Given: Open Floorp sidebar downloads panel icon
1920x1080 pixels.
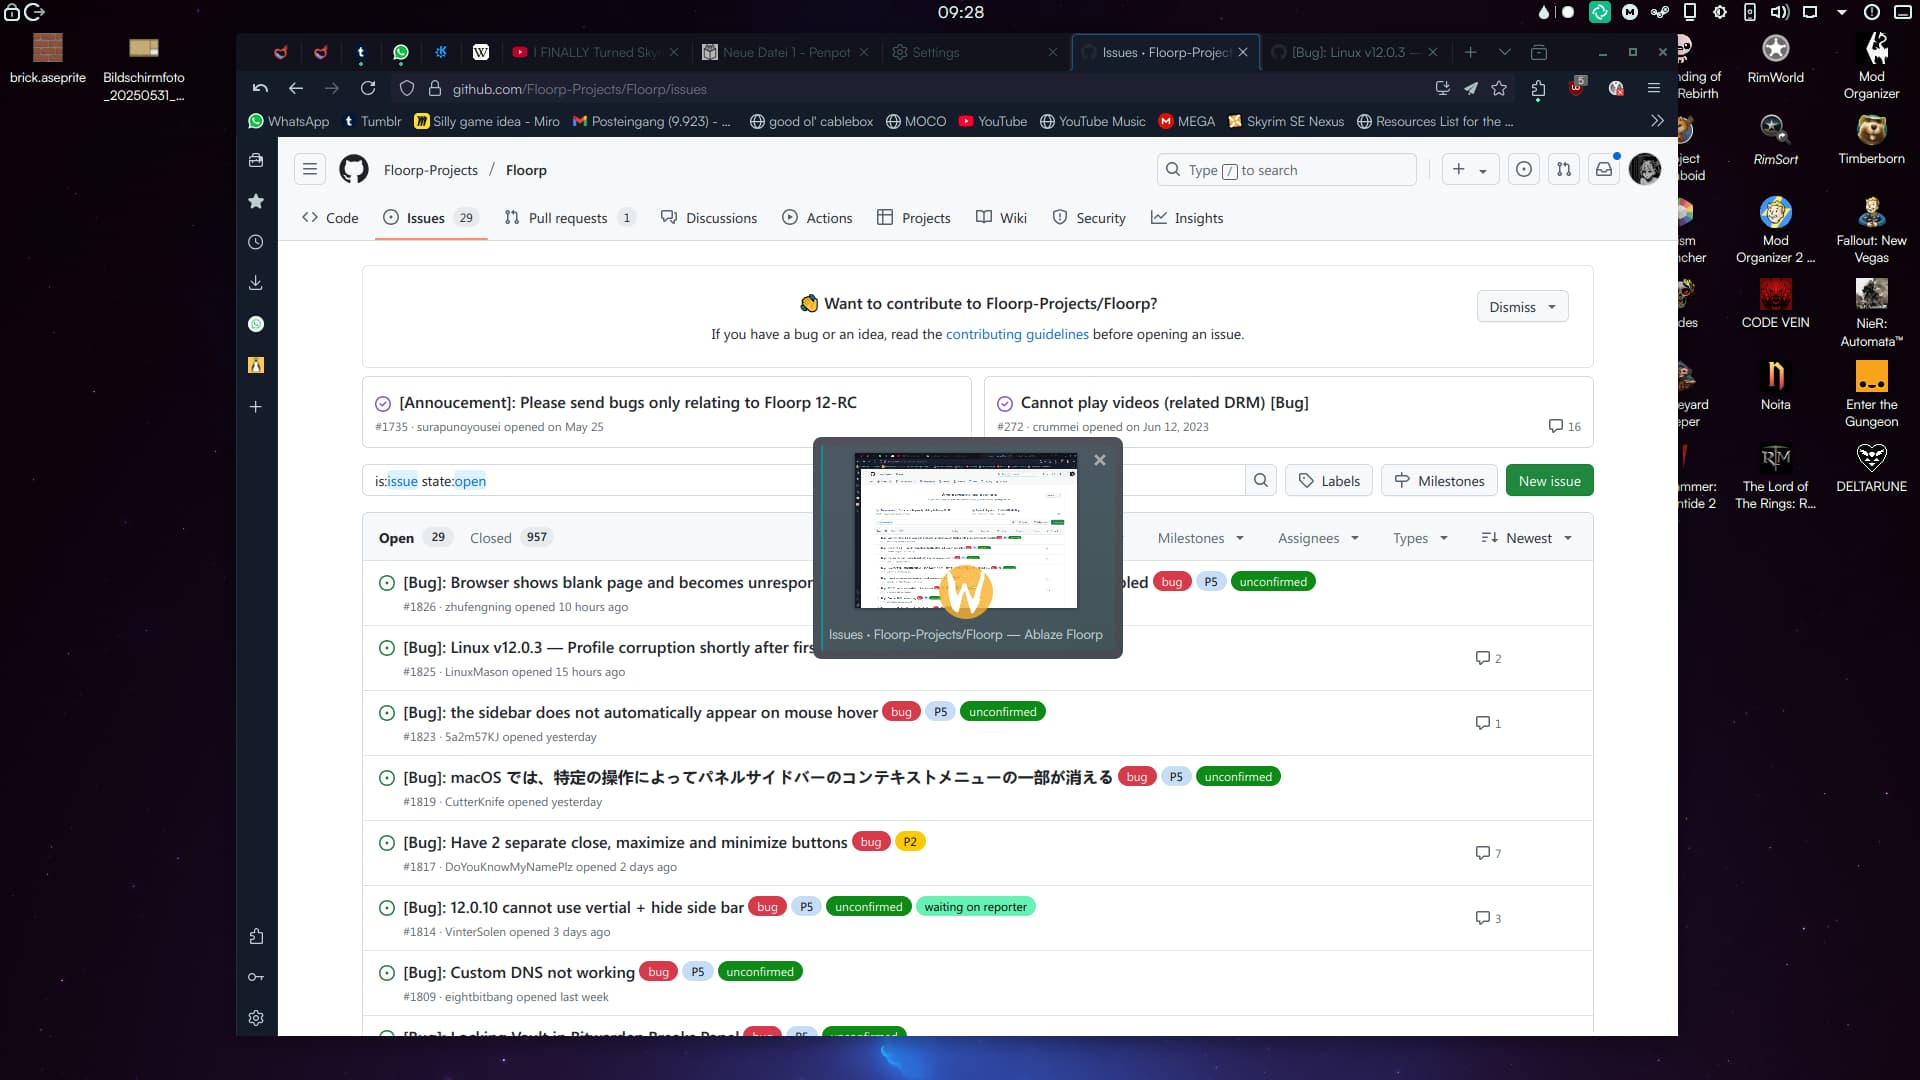Looking at the screenshot, I should 256,283.
